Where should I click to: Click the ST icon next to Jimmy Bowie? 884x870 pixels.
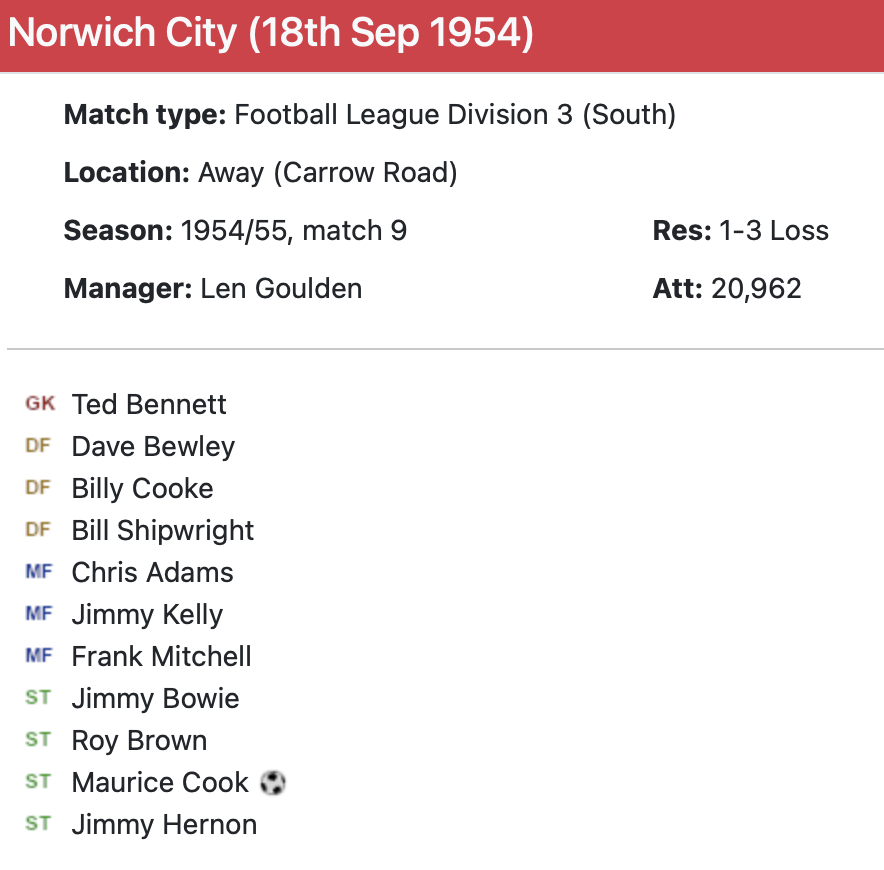click(x=38, y=698)
